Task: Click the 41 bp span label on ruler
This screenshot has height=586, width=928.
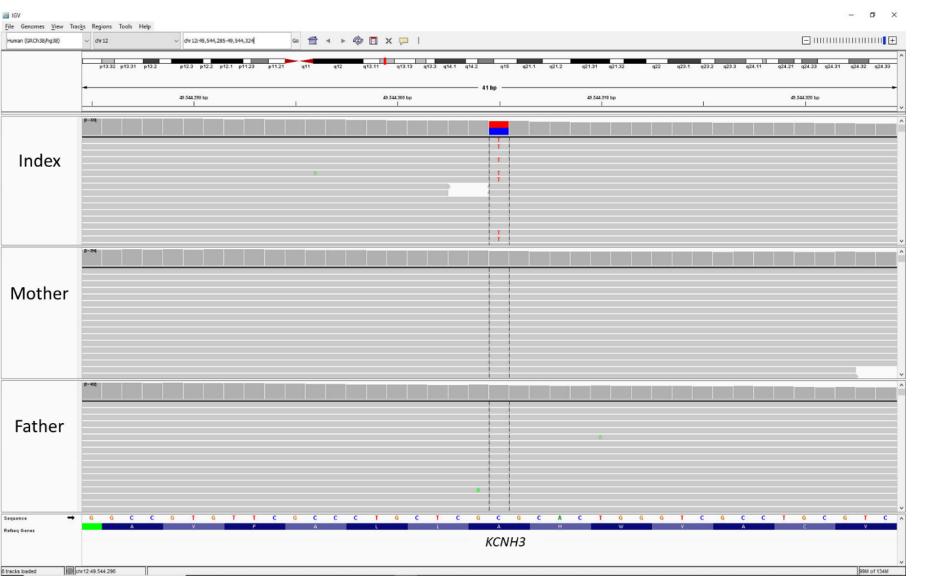Action: pyautogui.click(x=489, y=88)
